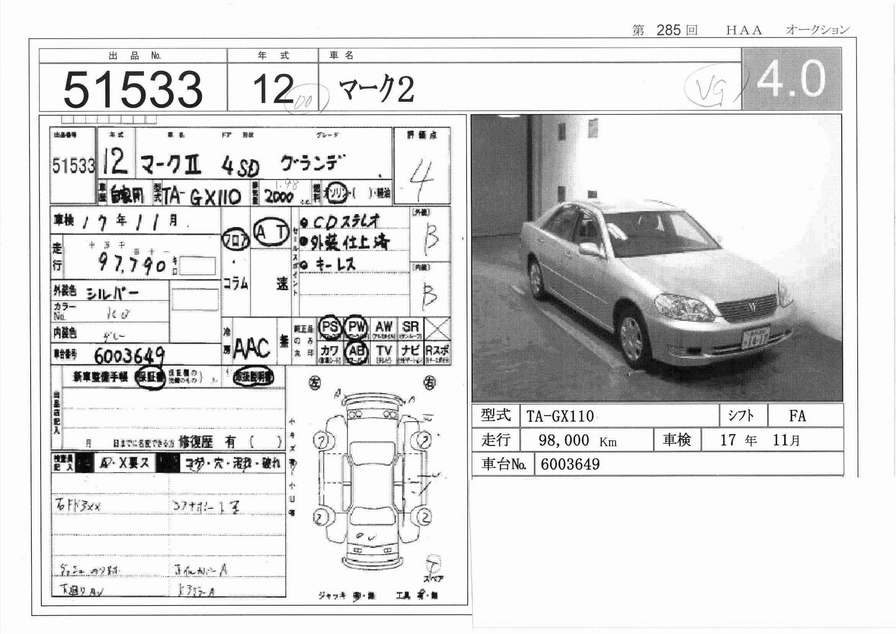
Task: Click the HAA text at the top
Action: tap(744, 30)
